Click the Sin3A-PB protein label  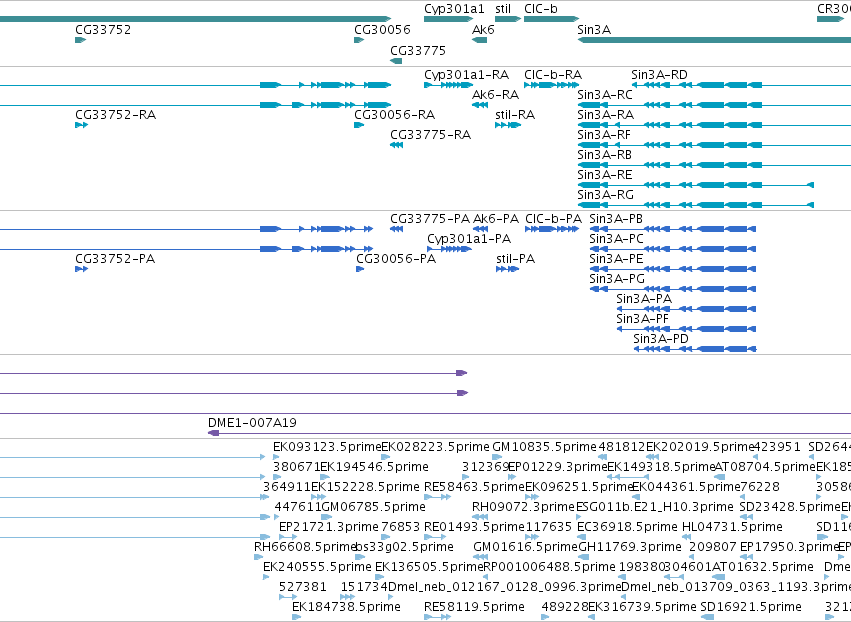(x=616, y=219)
